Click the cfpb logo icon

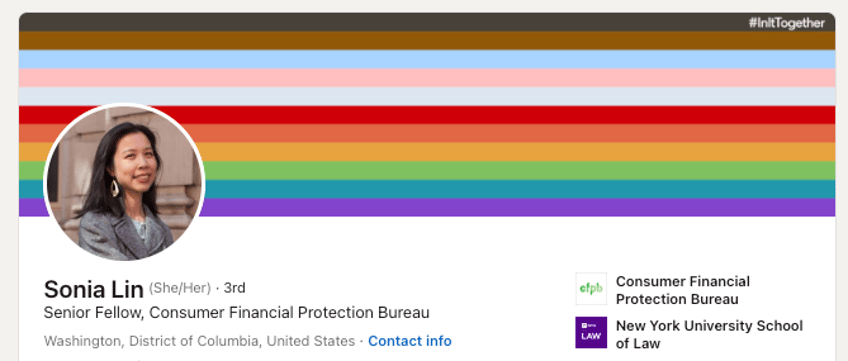tap(591, 289)
